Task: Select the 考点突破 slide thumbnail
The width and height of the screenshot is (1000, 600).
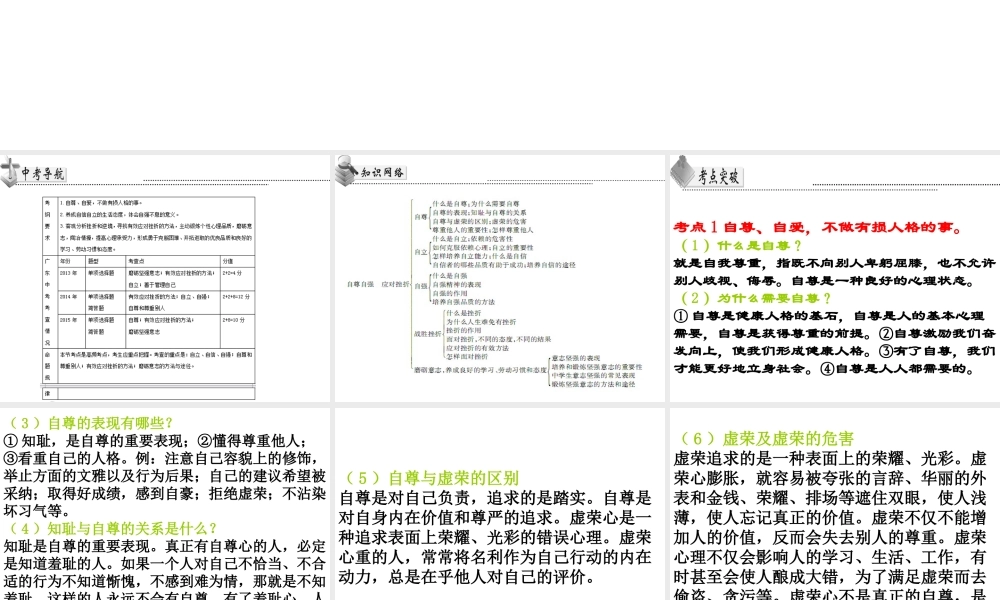Action: (x=835, y=278)
